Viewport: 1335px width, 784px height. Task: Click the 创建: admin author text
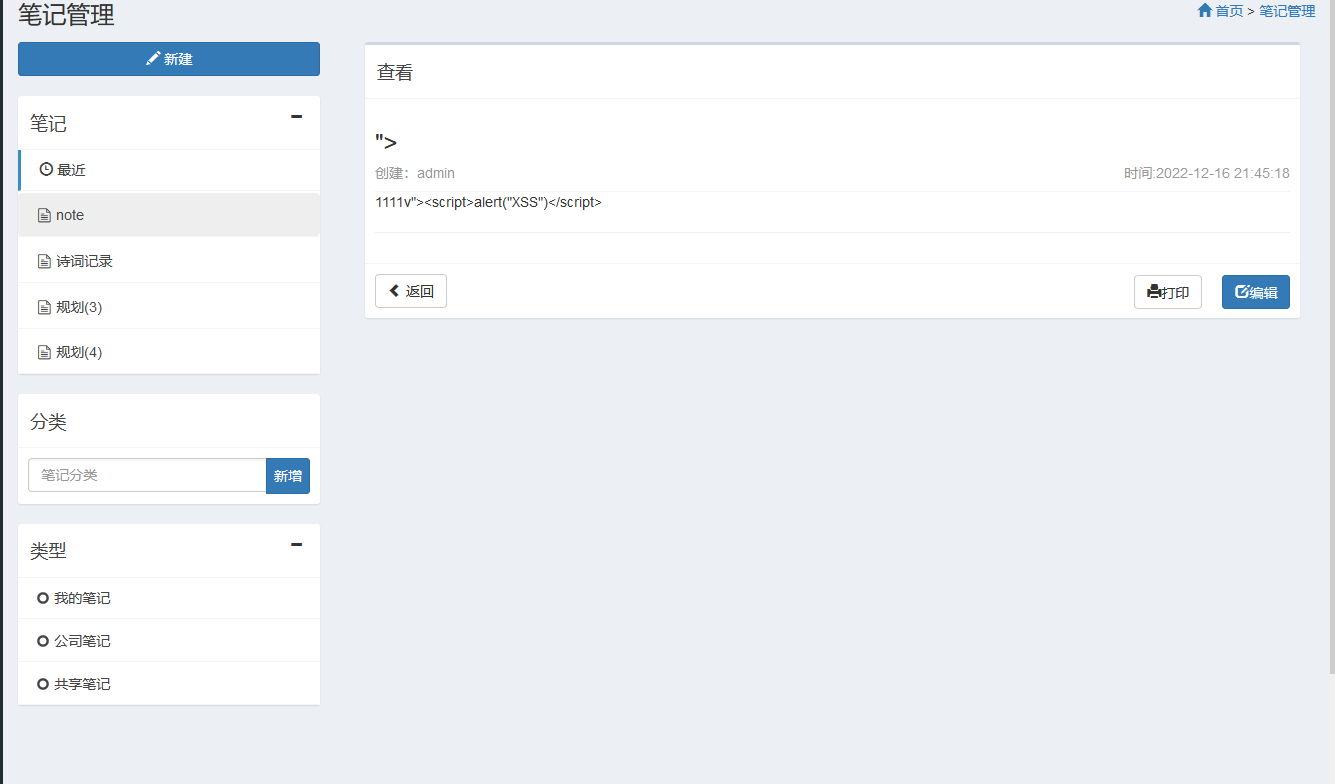point(415,173)
